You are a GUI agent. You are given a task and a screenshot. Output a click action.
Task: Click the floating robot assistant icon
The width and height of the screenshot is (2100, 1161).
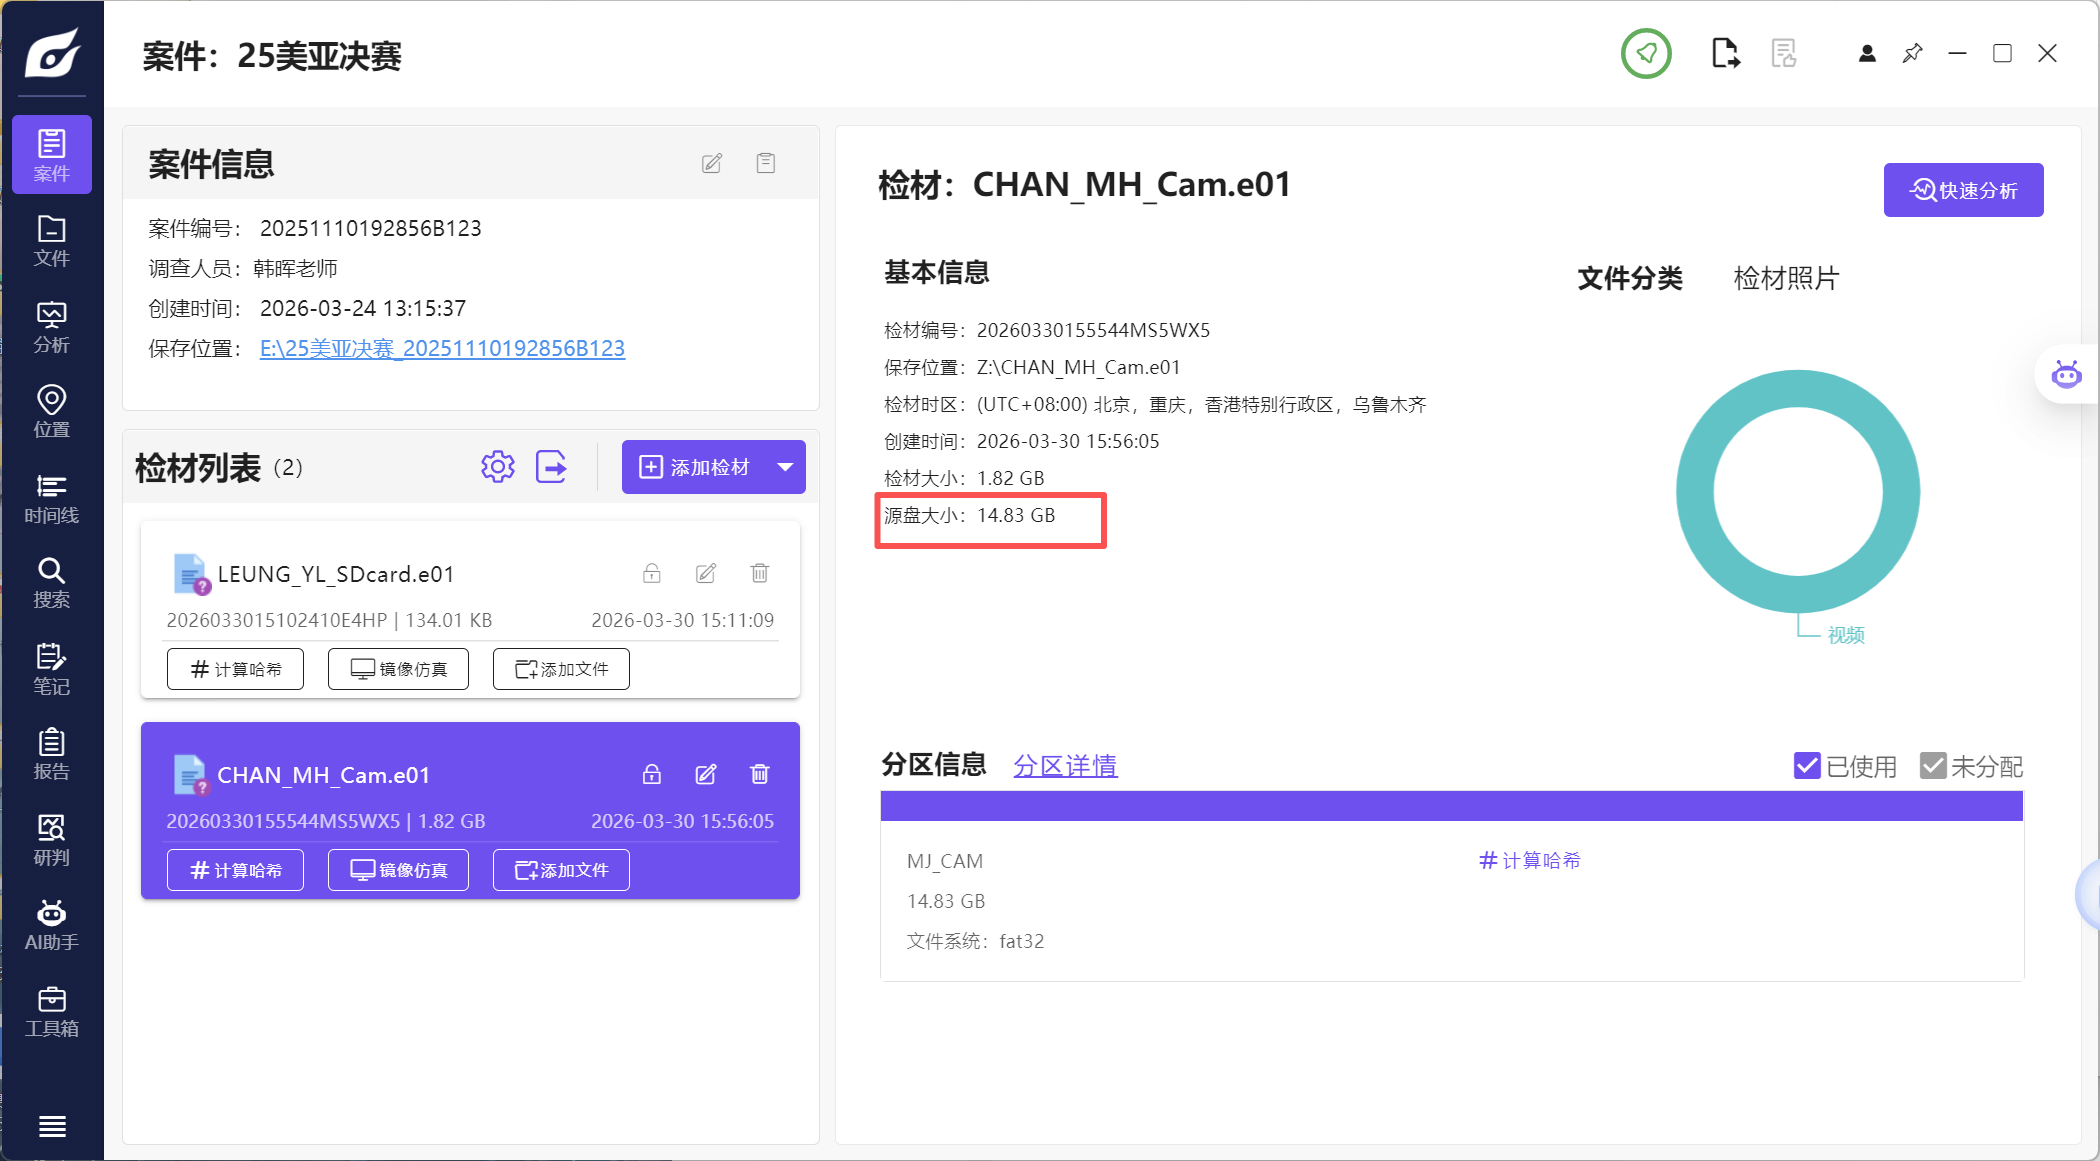(x=2066, y=375)
